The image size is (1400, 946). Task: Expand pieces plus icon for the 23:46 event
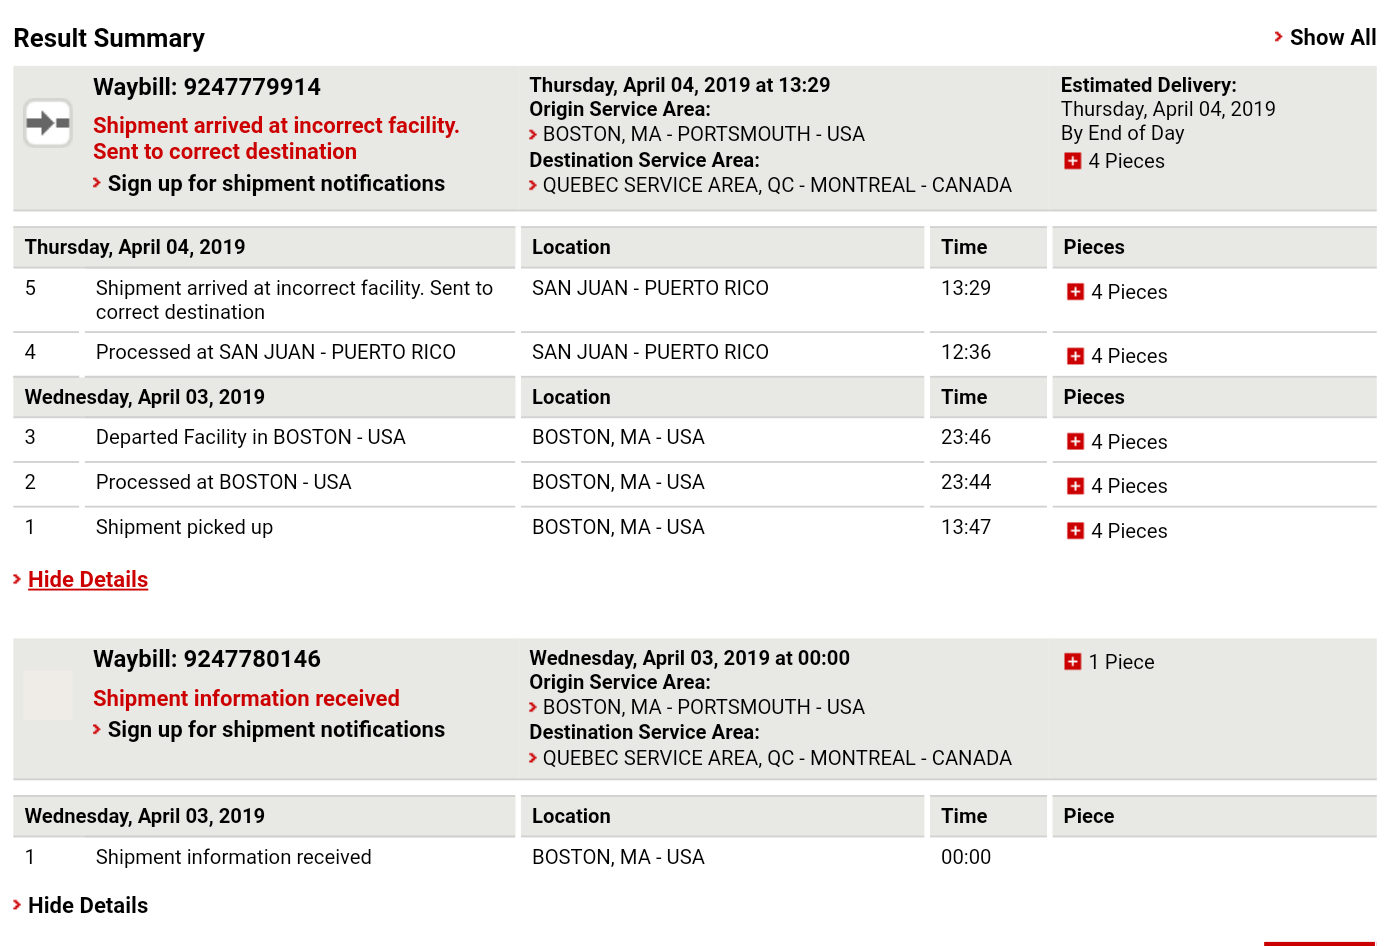click(1076, 442)
